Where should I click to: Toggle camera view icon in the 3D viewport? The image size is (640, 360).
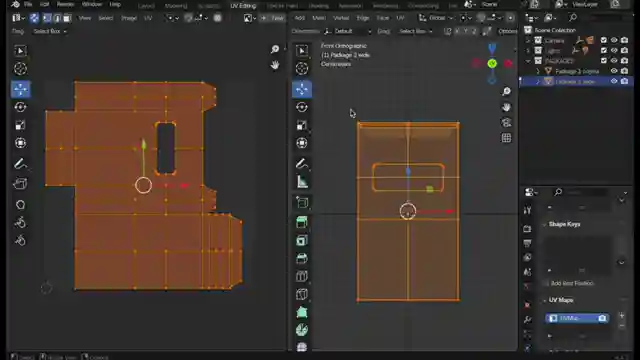click(x=506, y=122)
